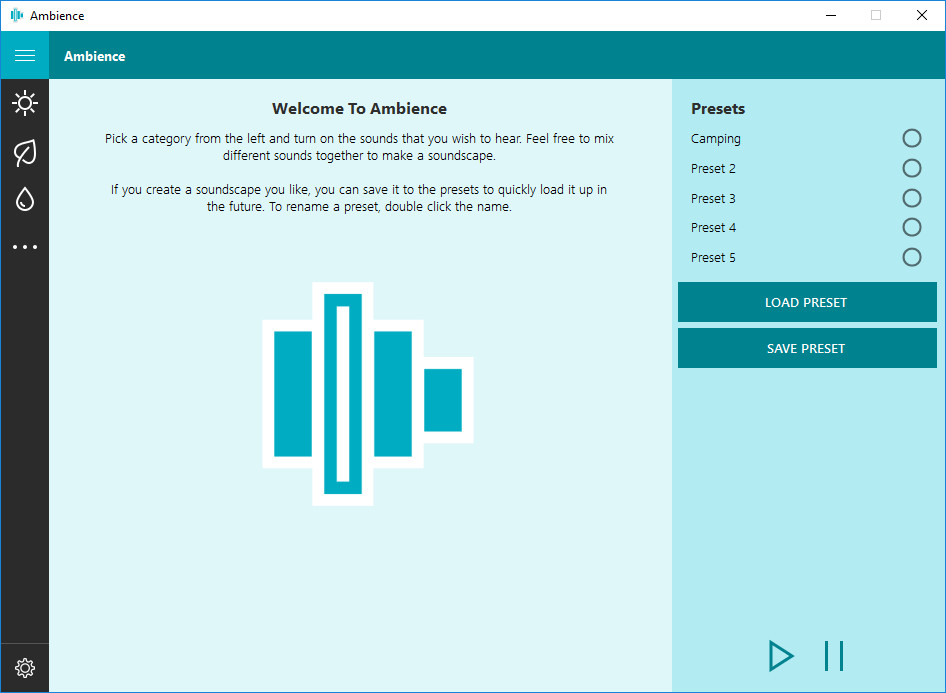Open the hamburger navigation menu

tap(25, 55)
